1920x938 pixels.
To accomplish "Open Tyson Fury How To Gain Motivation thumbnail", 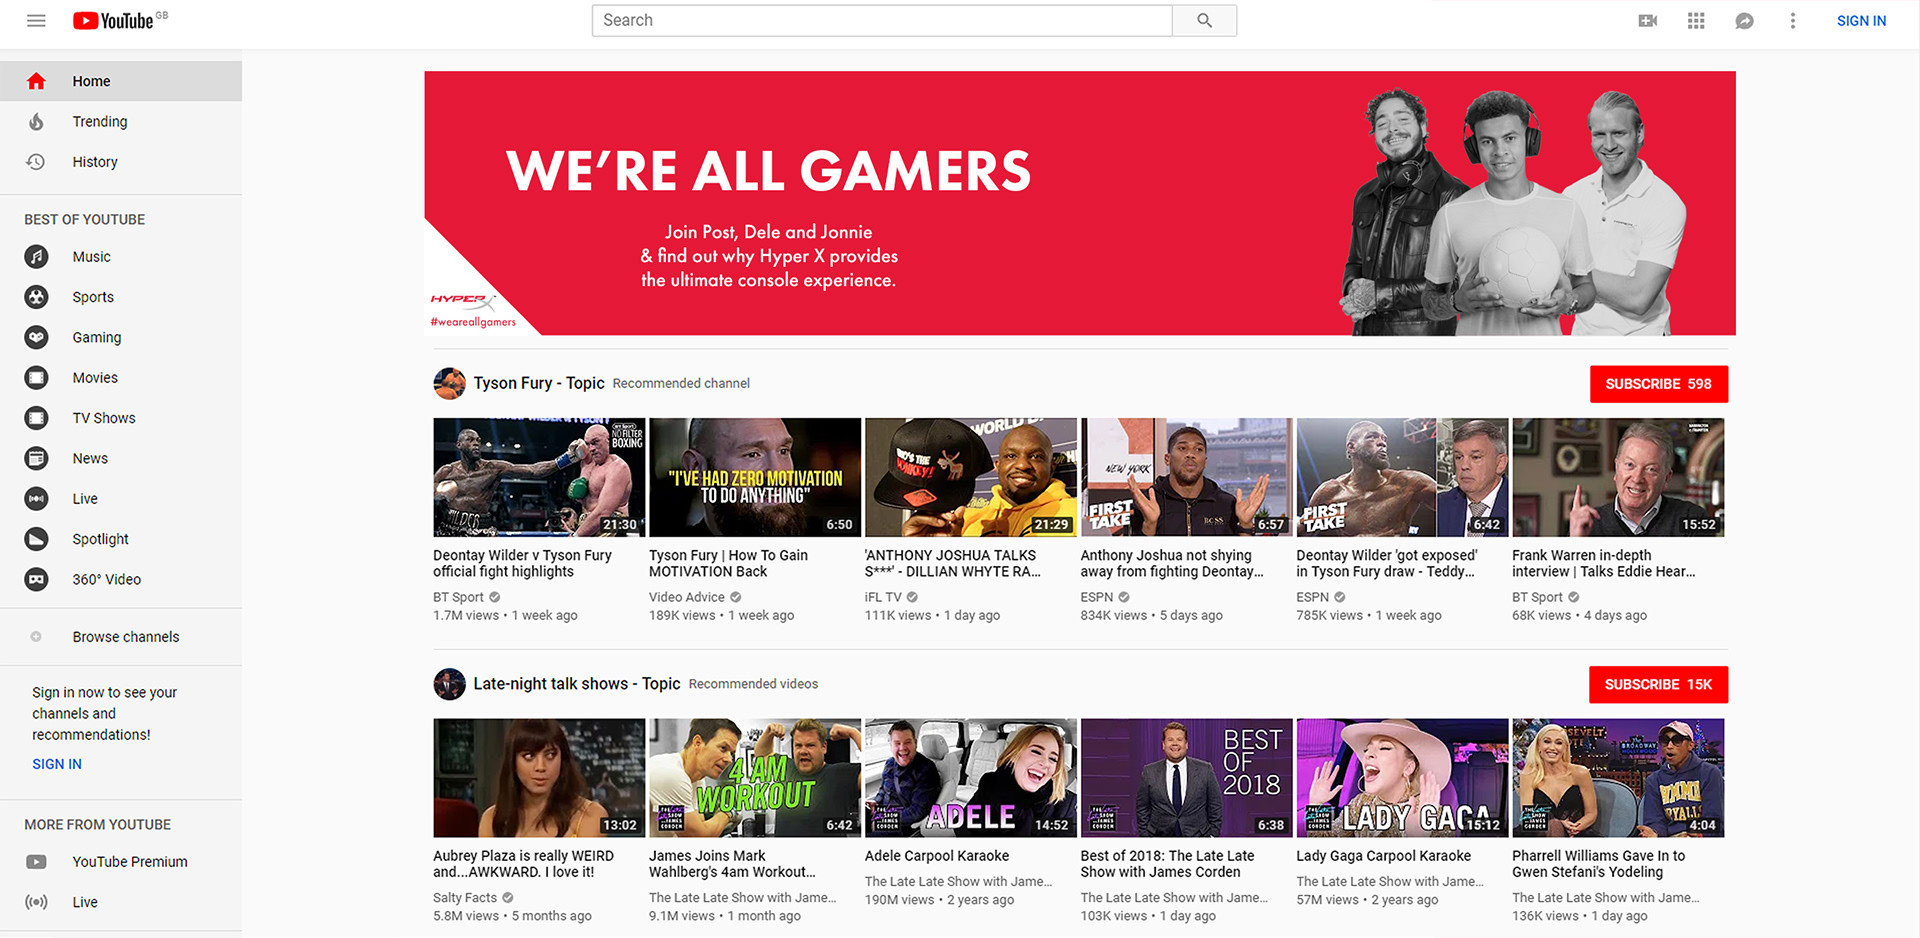I will (755, 477).
